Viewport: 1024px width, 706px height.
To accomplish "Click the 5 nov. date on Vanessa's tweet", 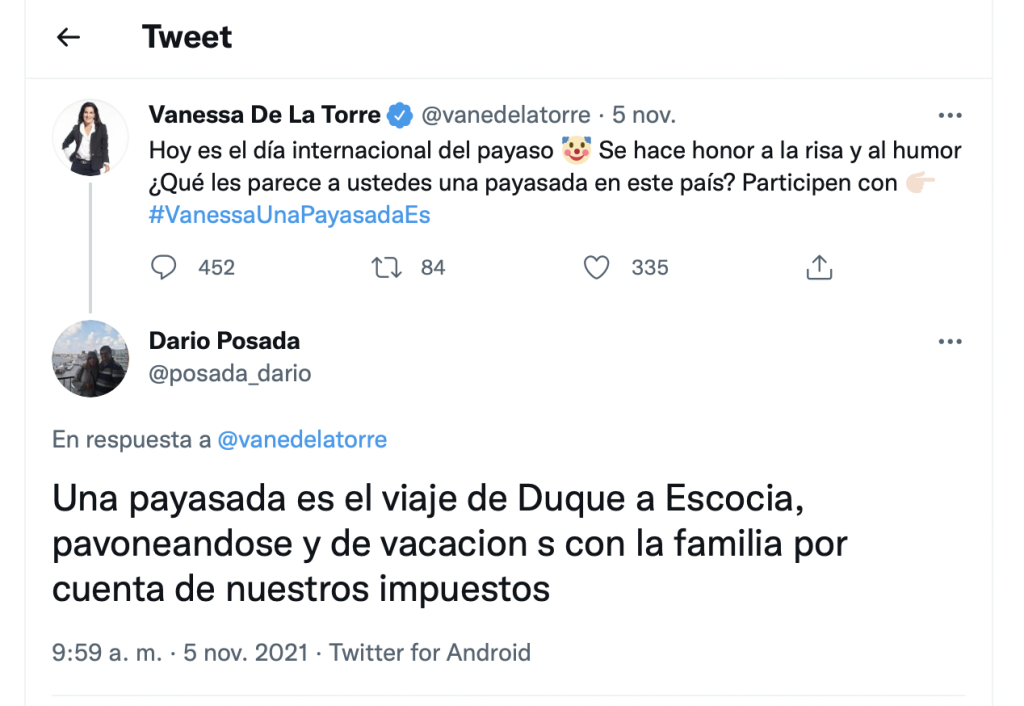I will pos(644,116).
